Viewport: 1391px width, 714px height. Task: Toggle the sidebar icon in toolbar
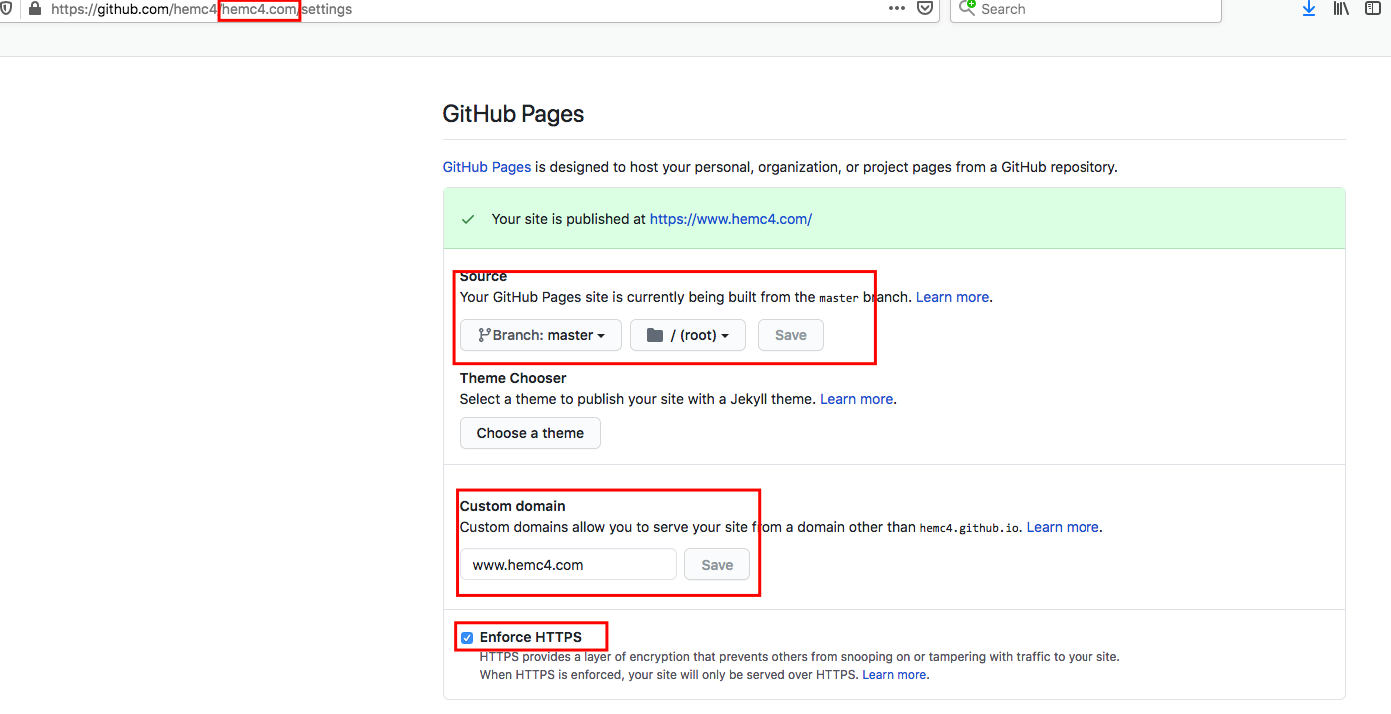1374,8
